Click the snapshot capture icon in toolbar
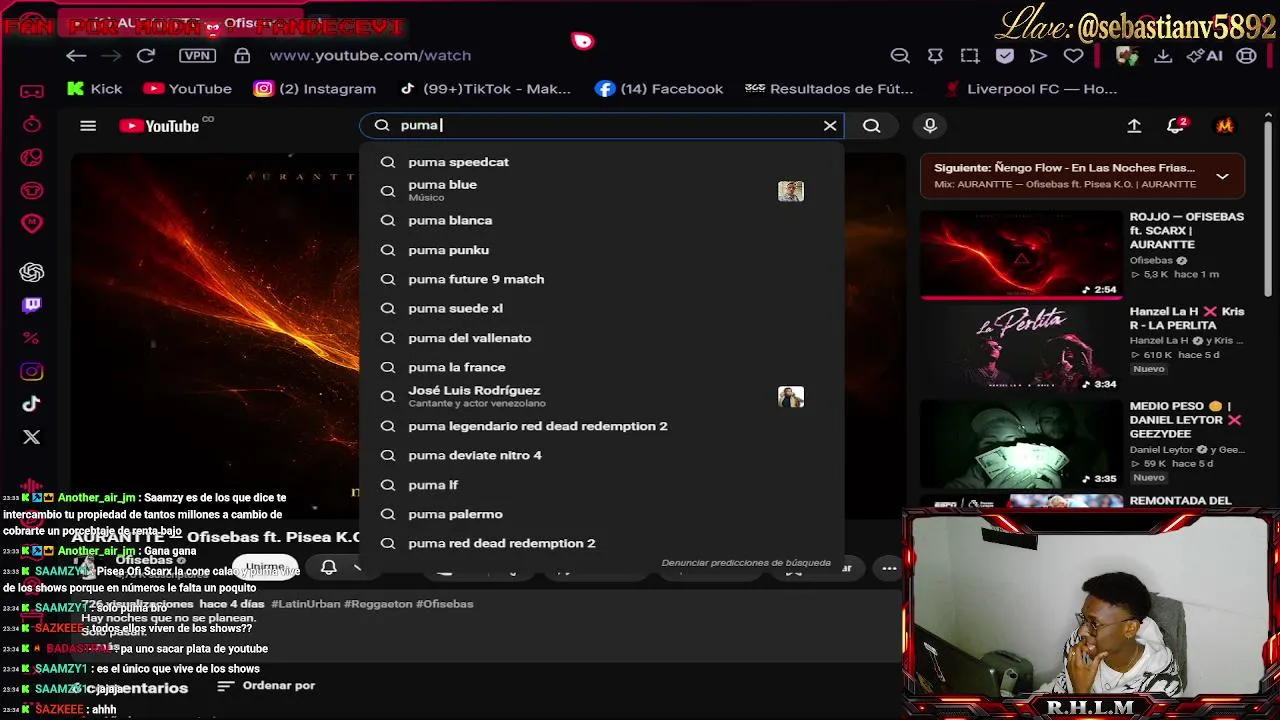Viewport: 1280px width, 720px height. click(x=970, y=56)
